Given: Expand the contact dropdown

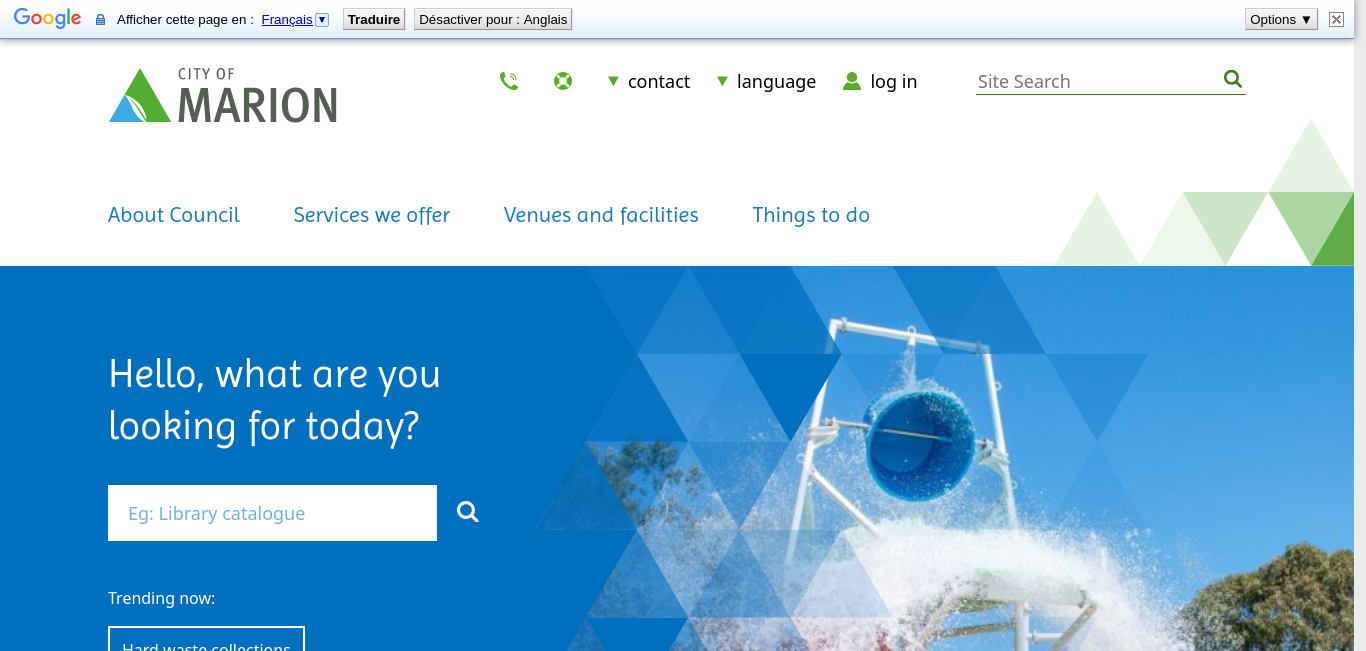Looking at the screenshot, I should pos(649,82).
